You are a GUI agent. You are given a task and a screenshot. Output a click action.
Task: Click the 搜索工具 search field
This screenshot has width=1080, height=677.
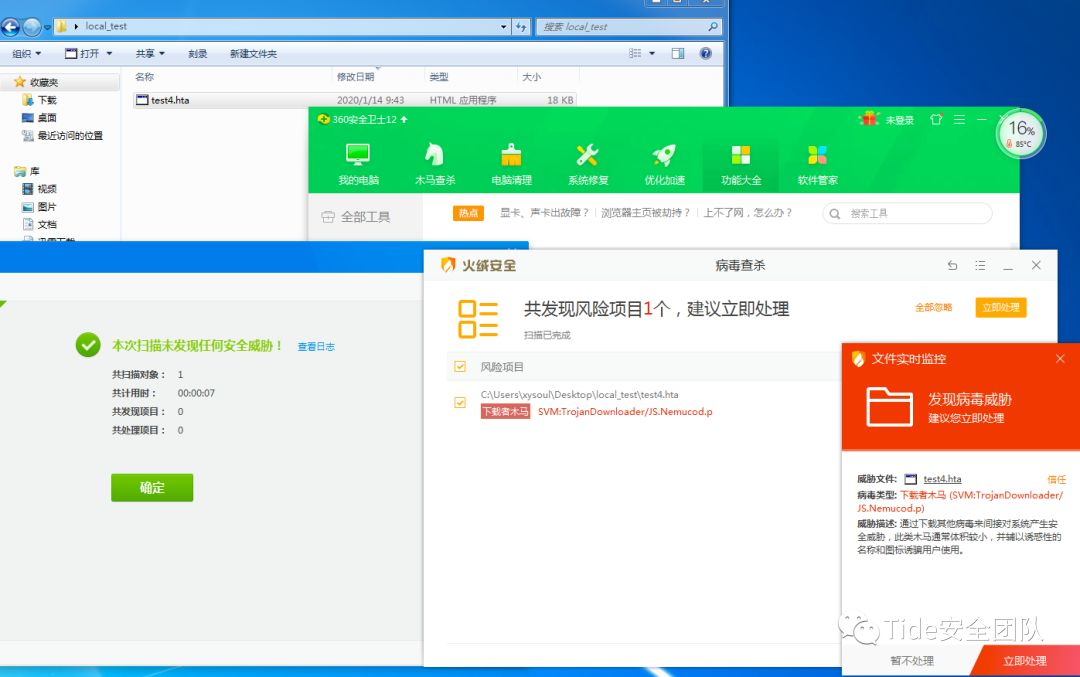907,213
